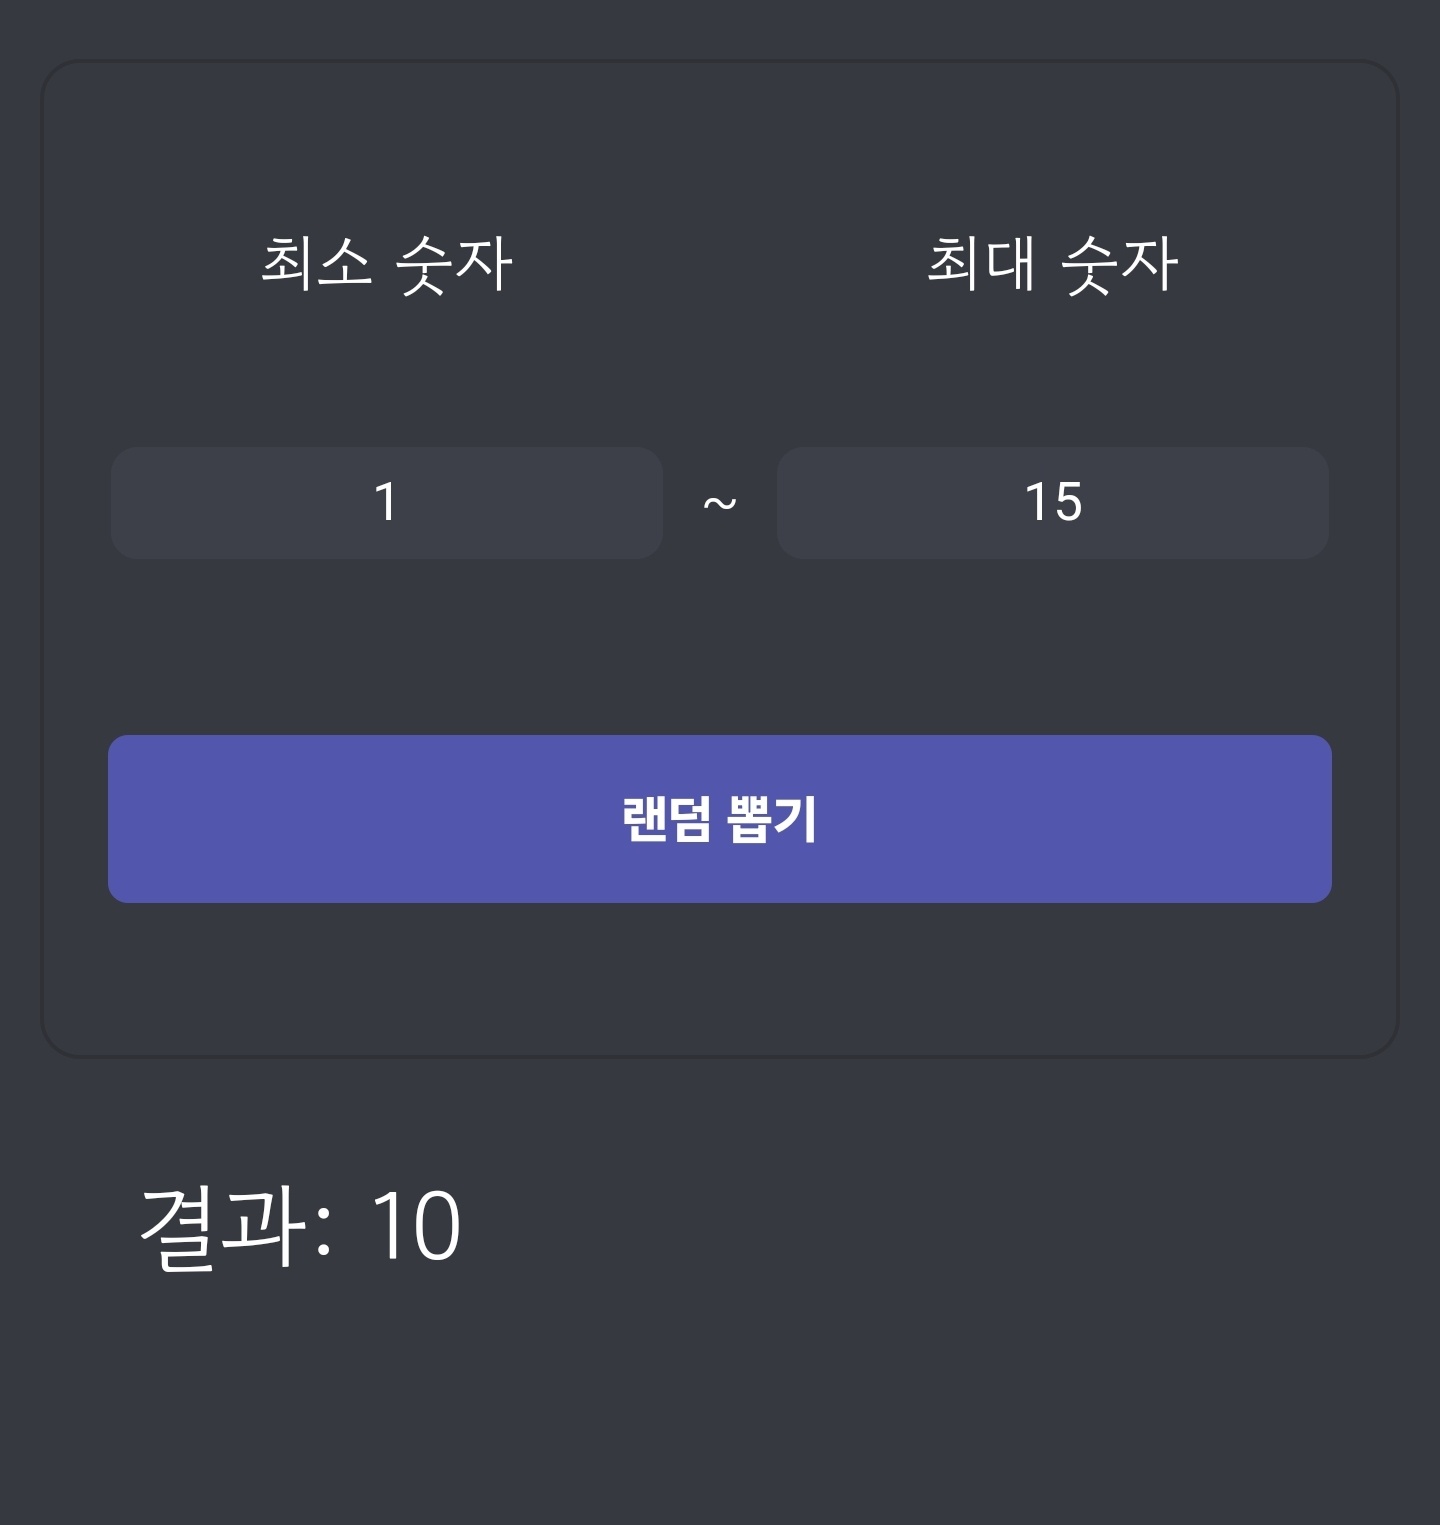The width and height of the screenshot is (1440, 1525).
Task: Click the 최소 text in left heading
Action: [316, 262]
